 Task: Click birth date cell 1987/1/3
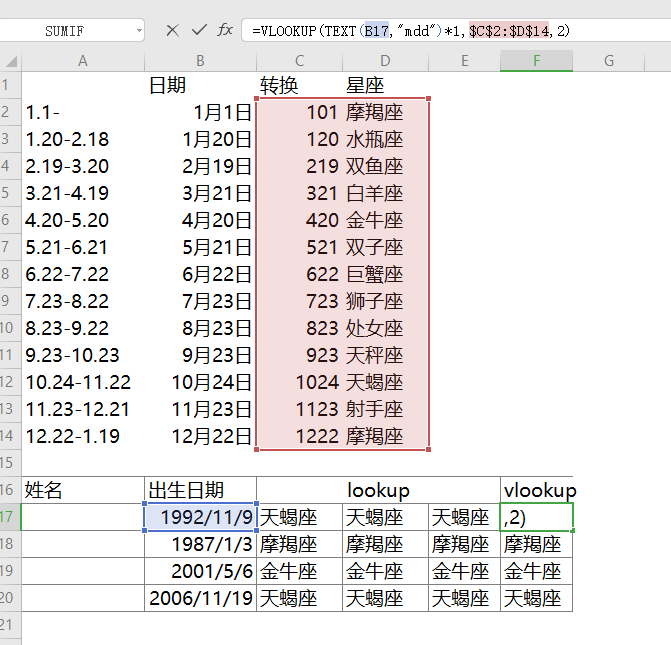[x=200, y=544]
